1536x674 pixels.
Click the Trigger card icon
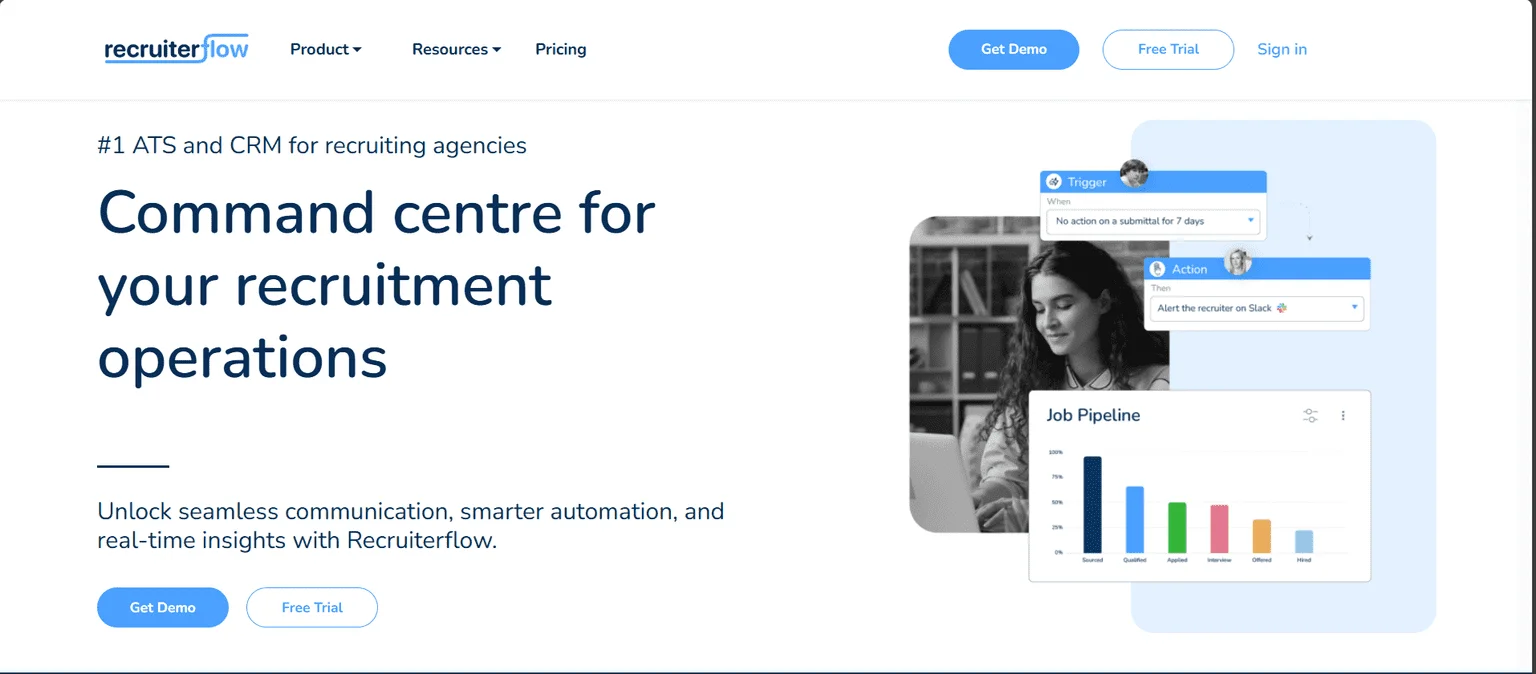click(1053, 182)
